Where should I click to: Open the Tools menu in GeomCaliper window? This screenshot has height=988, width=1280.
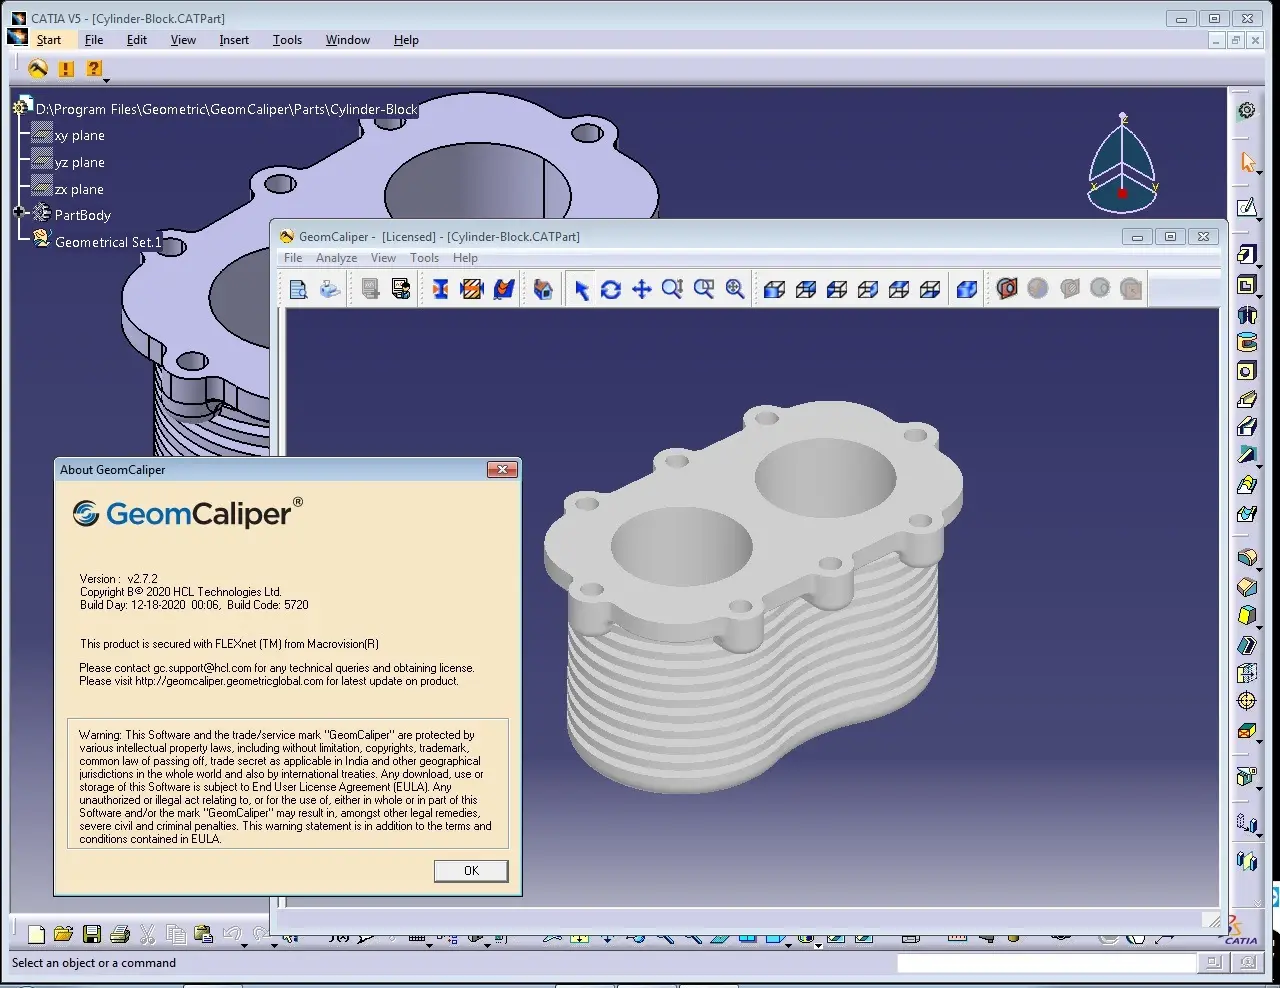click(x=424, y=258)
